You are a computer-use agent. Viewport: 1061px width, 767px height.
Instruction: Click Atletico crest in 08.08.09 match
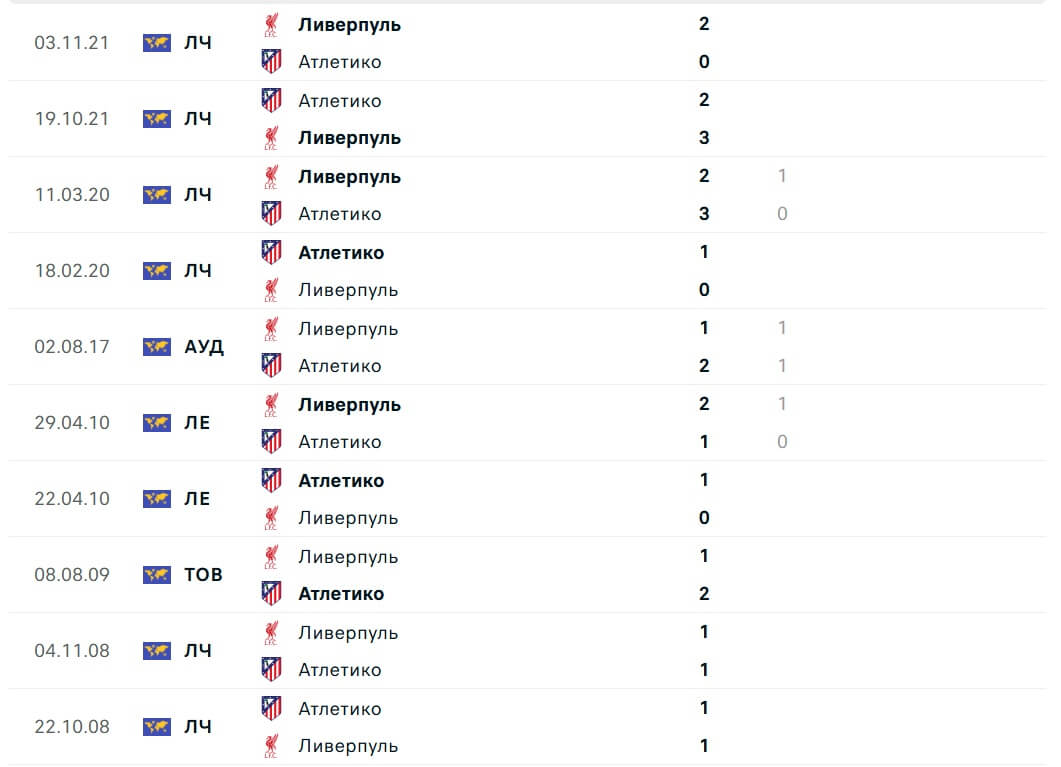[271, 594]
